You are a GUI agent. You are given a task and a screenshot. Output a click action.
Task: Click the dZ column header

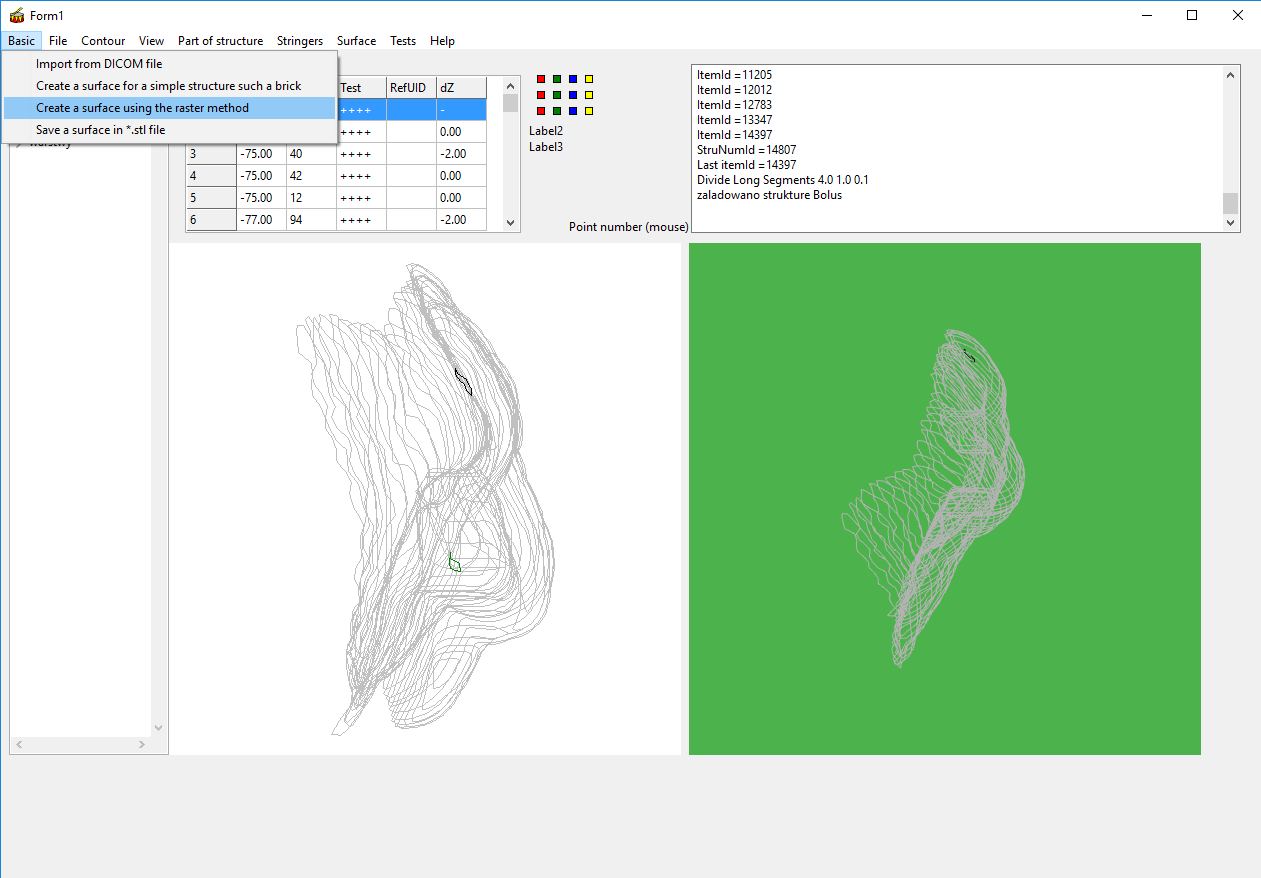pyautogui.click(x=461, y=88)
